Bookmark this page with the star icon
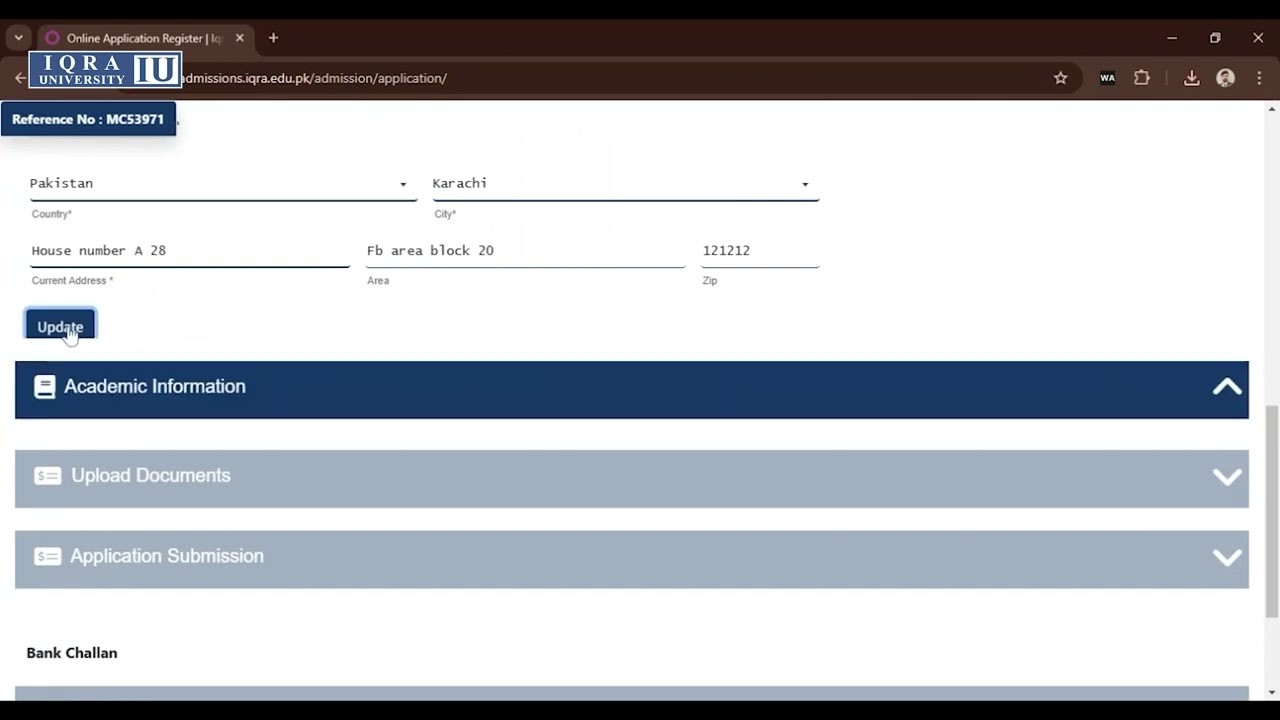This screenshot has height=720, width=1280. point(1060,78)
